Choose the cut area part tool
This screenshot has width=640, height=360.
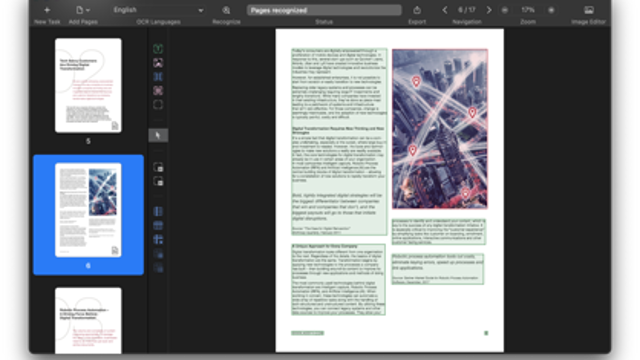[x=158, y=181]
